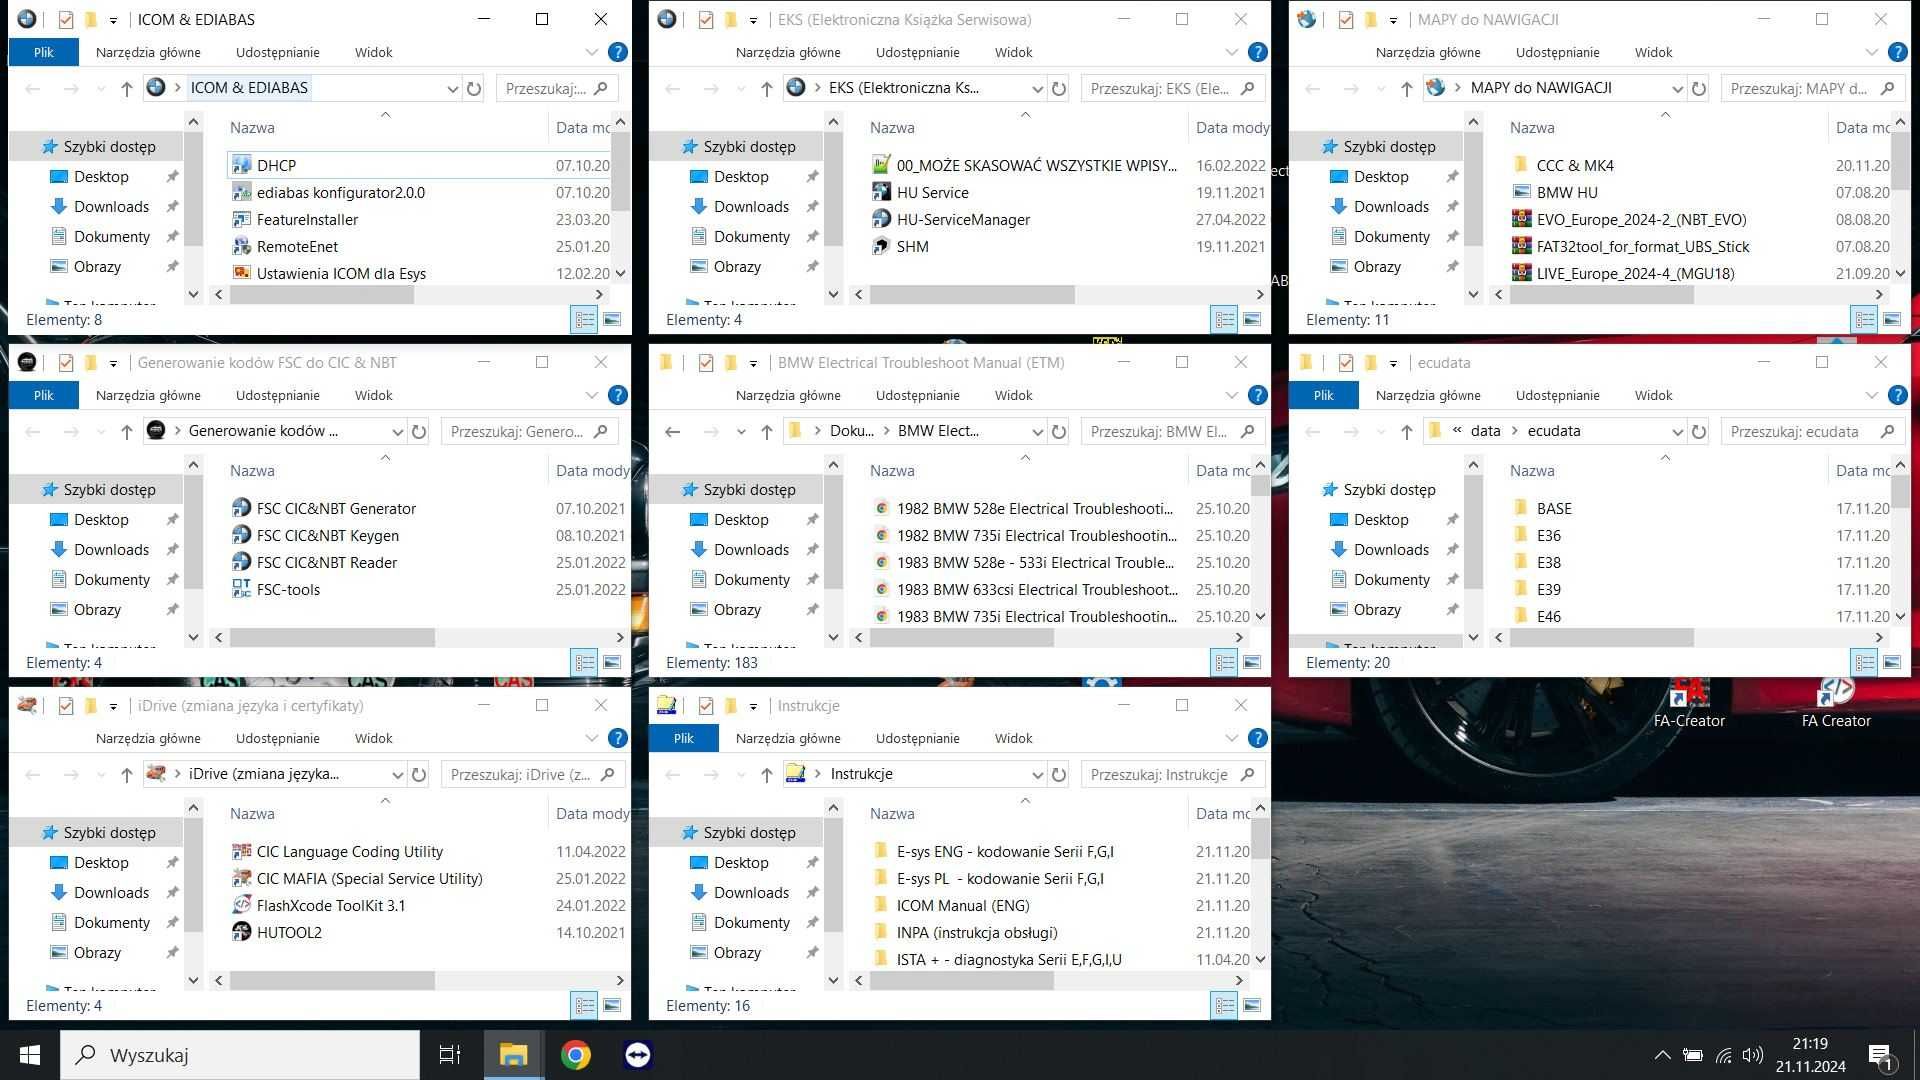This screenshot has width=1920, height=1080.
Task: Expand address history dropdown in ICOM & EDIABAS
Action: [x=452, y=88]
